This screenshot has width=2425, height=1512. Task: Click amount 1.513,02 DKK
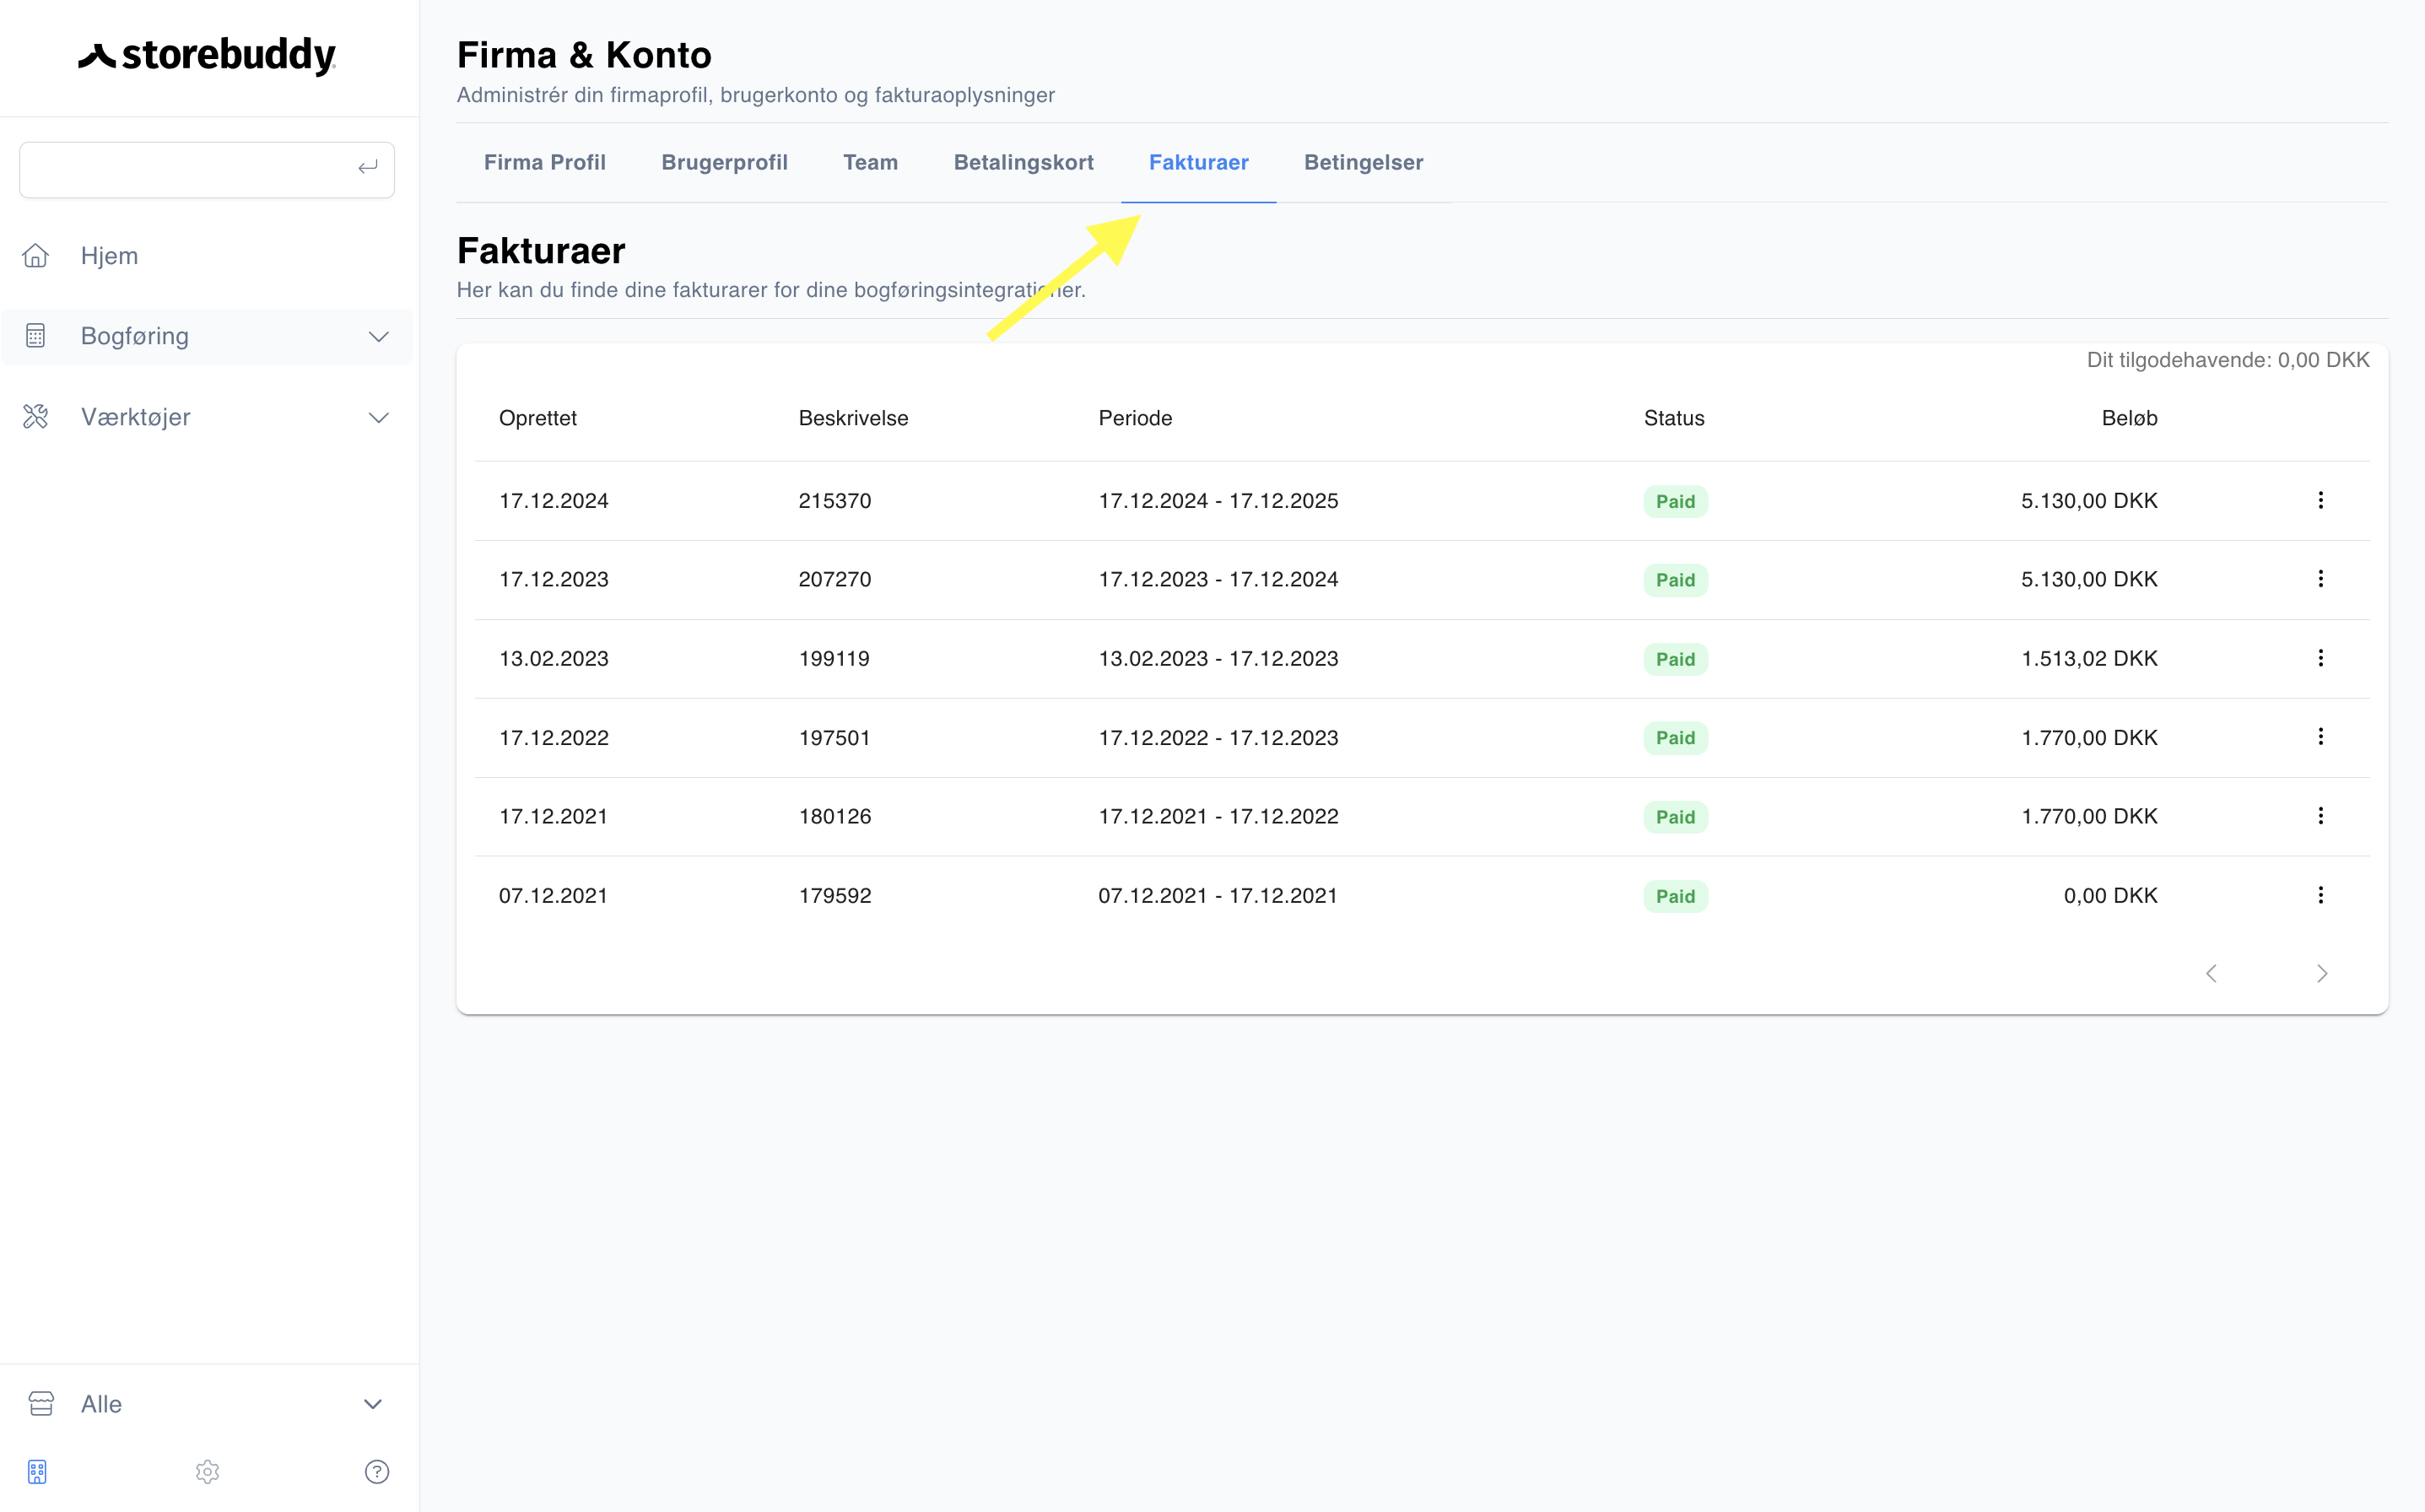[2089, 658]
